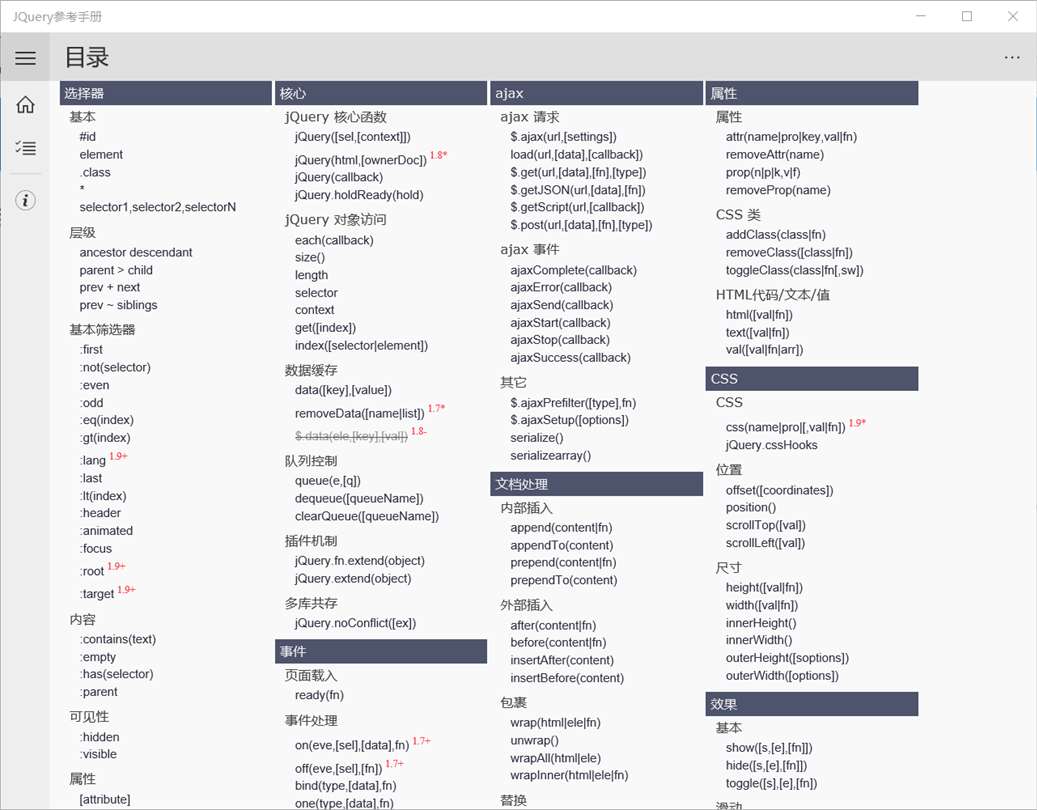
Task: Click the ajax section header
Action: pos(597,93)
